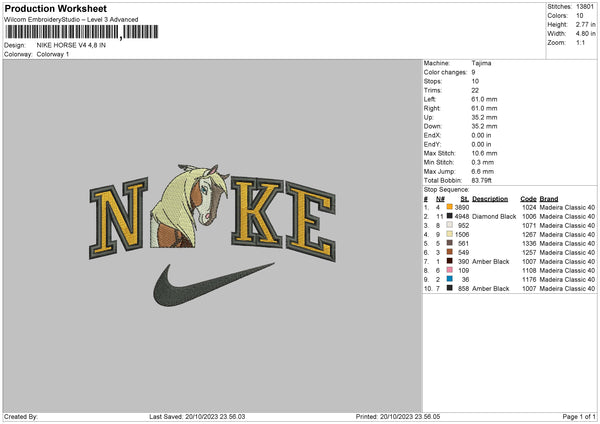
Task: Select the Left value 61.0 mm
Action: pos(484,99)
